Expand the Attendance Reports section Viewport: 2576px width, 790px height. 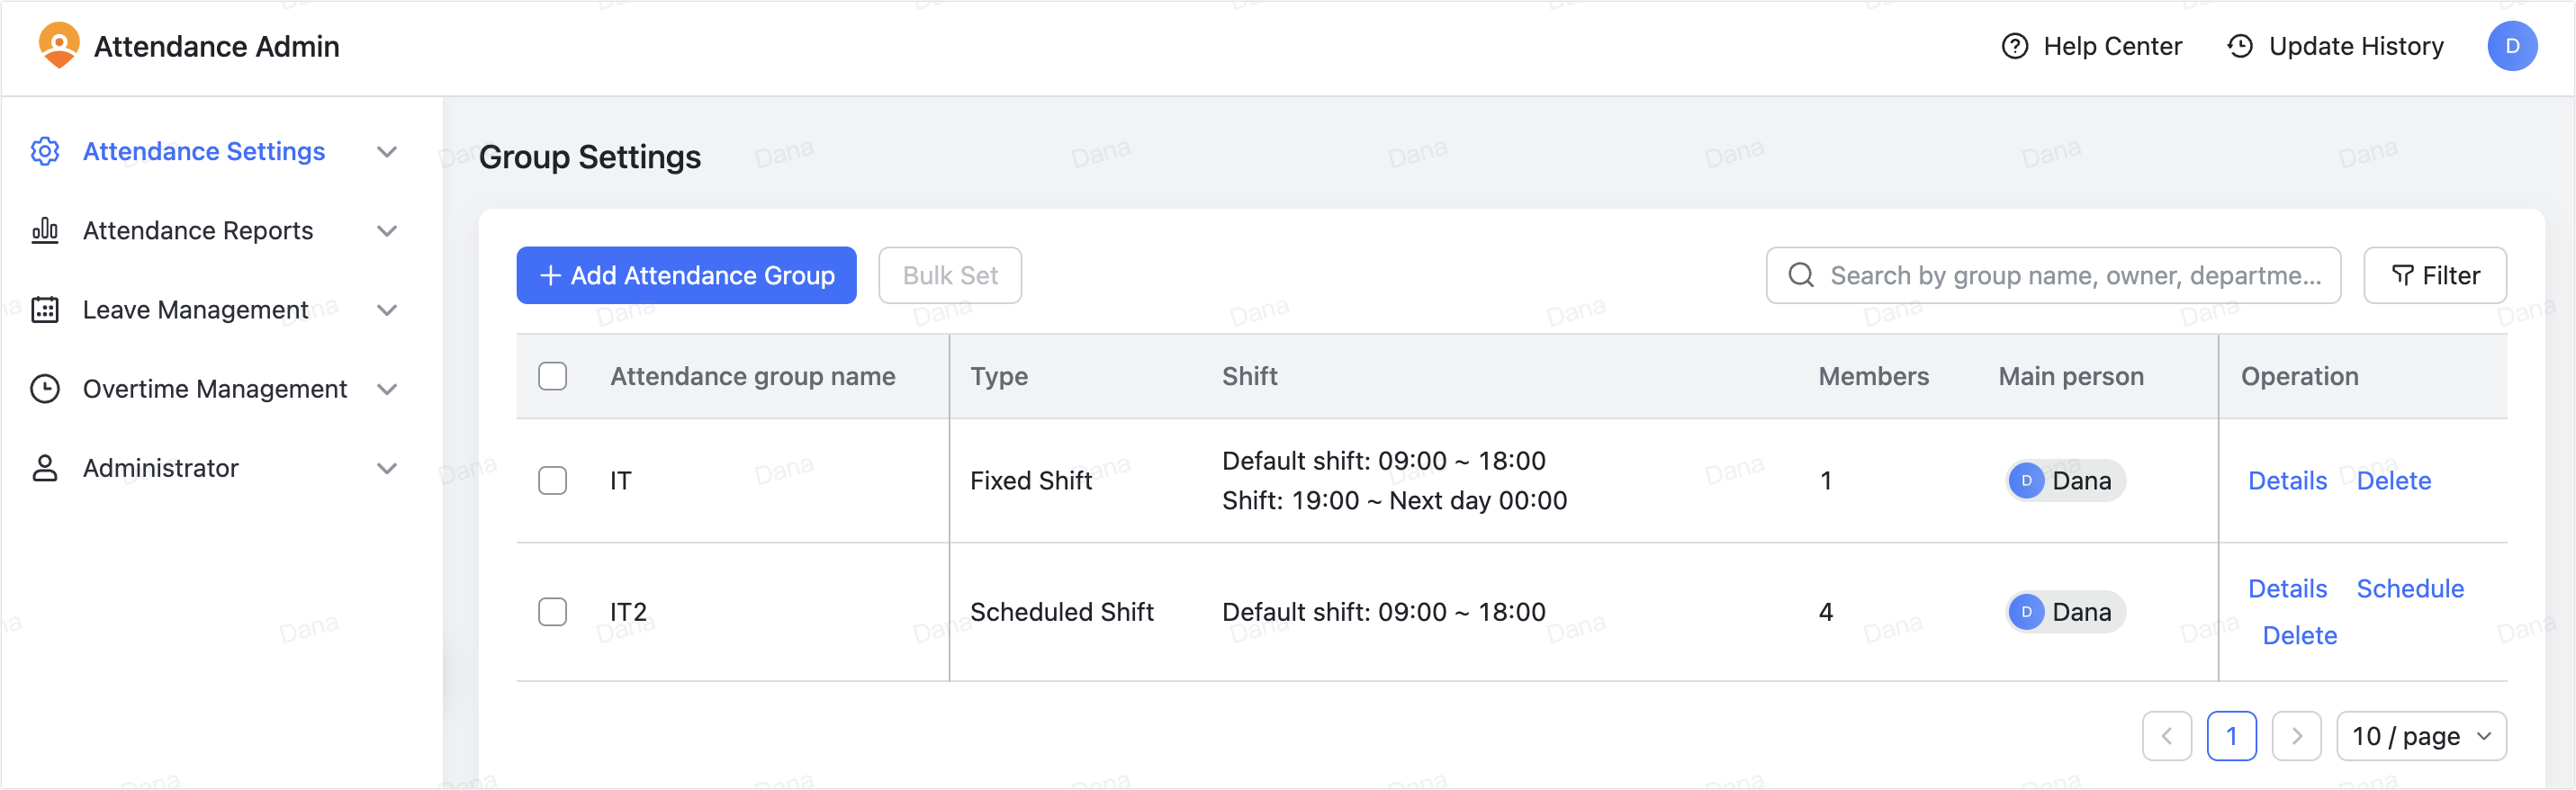[x=388, y=230]
